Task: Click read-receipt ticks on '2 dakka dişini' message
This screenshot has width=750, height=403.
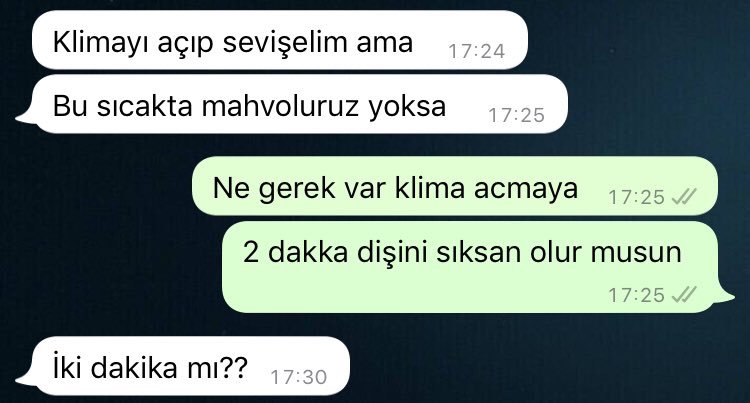Action: click(684, 294)
